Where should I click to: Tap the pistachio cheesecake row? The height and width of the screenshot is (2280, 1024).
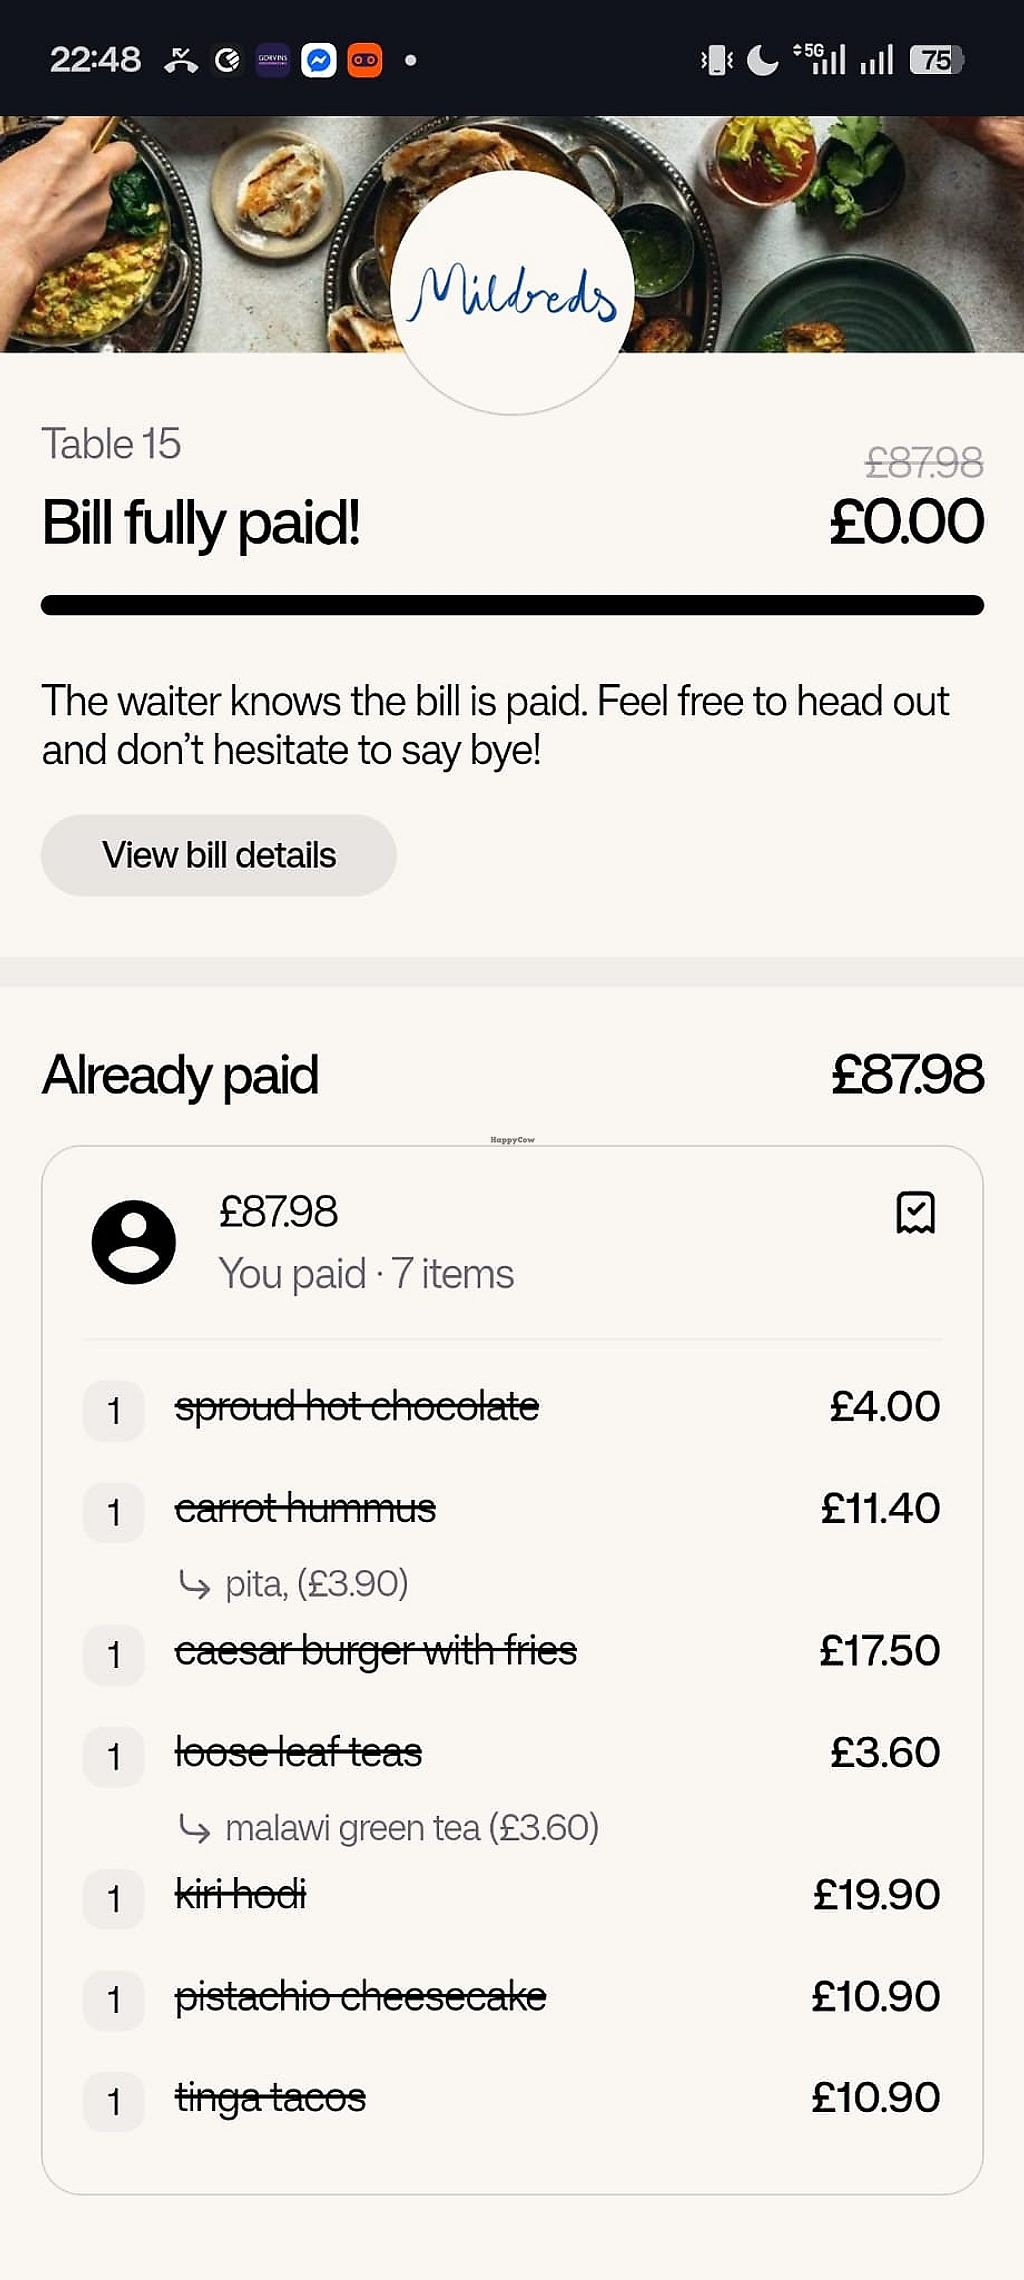[360, 1997]
